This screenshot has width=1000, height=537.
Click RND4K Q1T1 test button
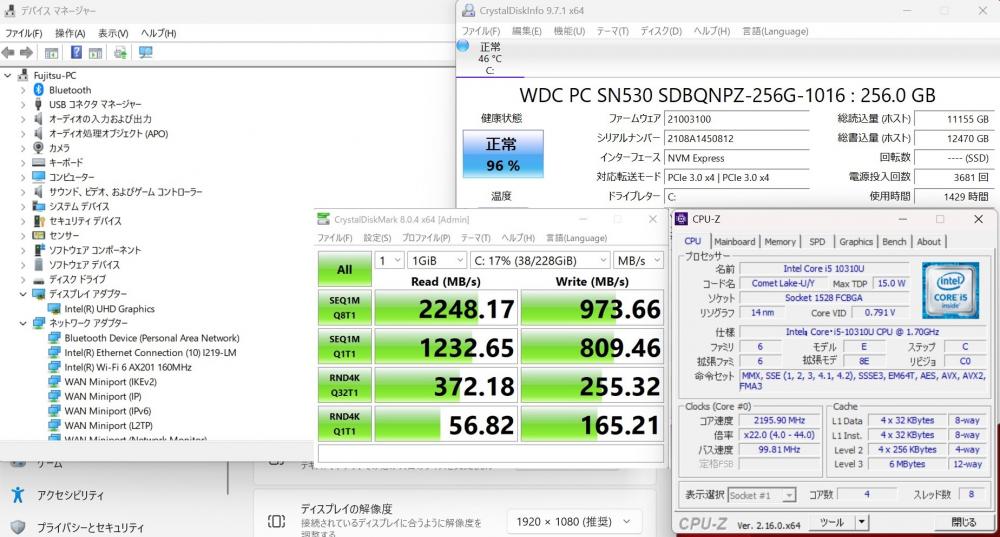click(344, 424)
